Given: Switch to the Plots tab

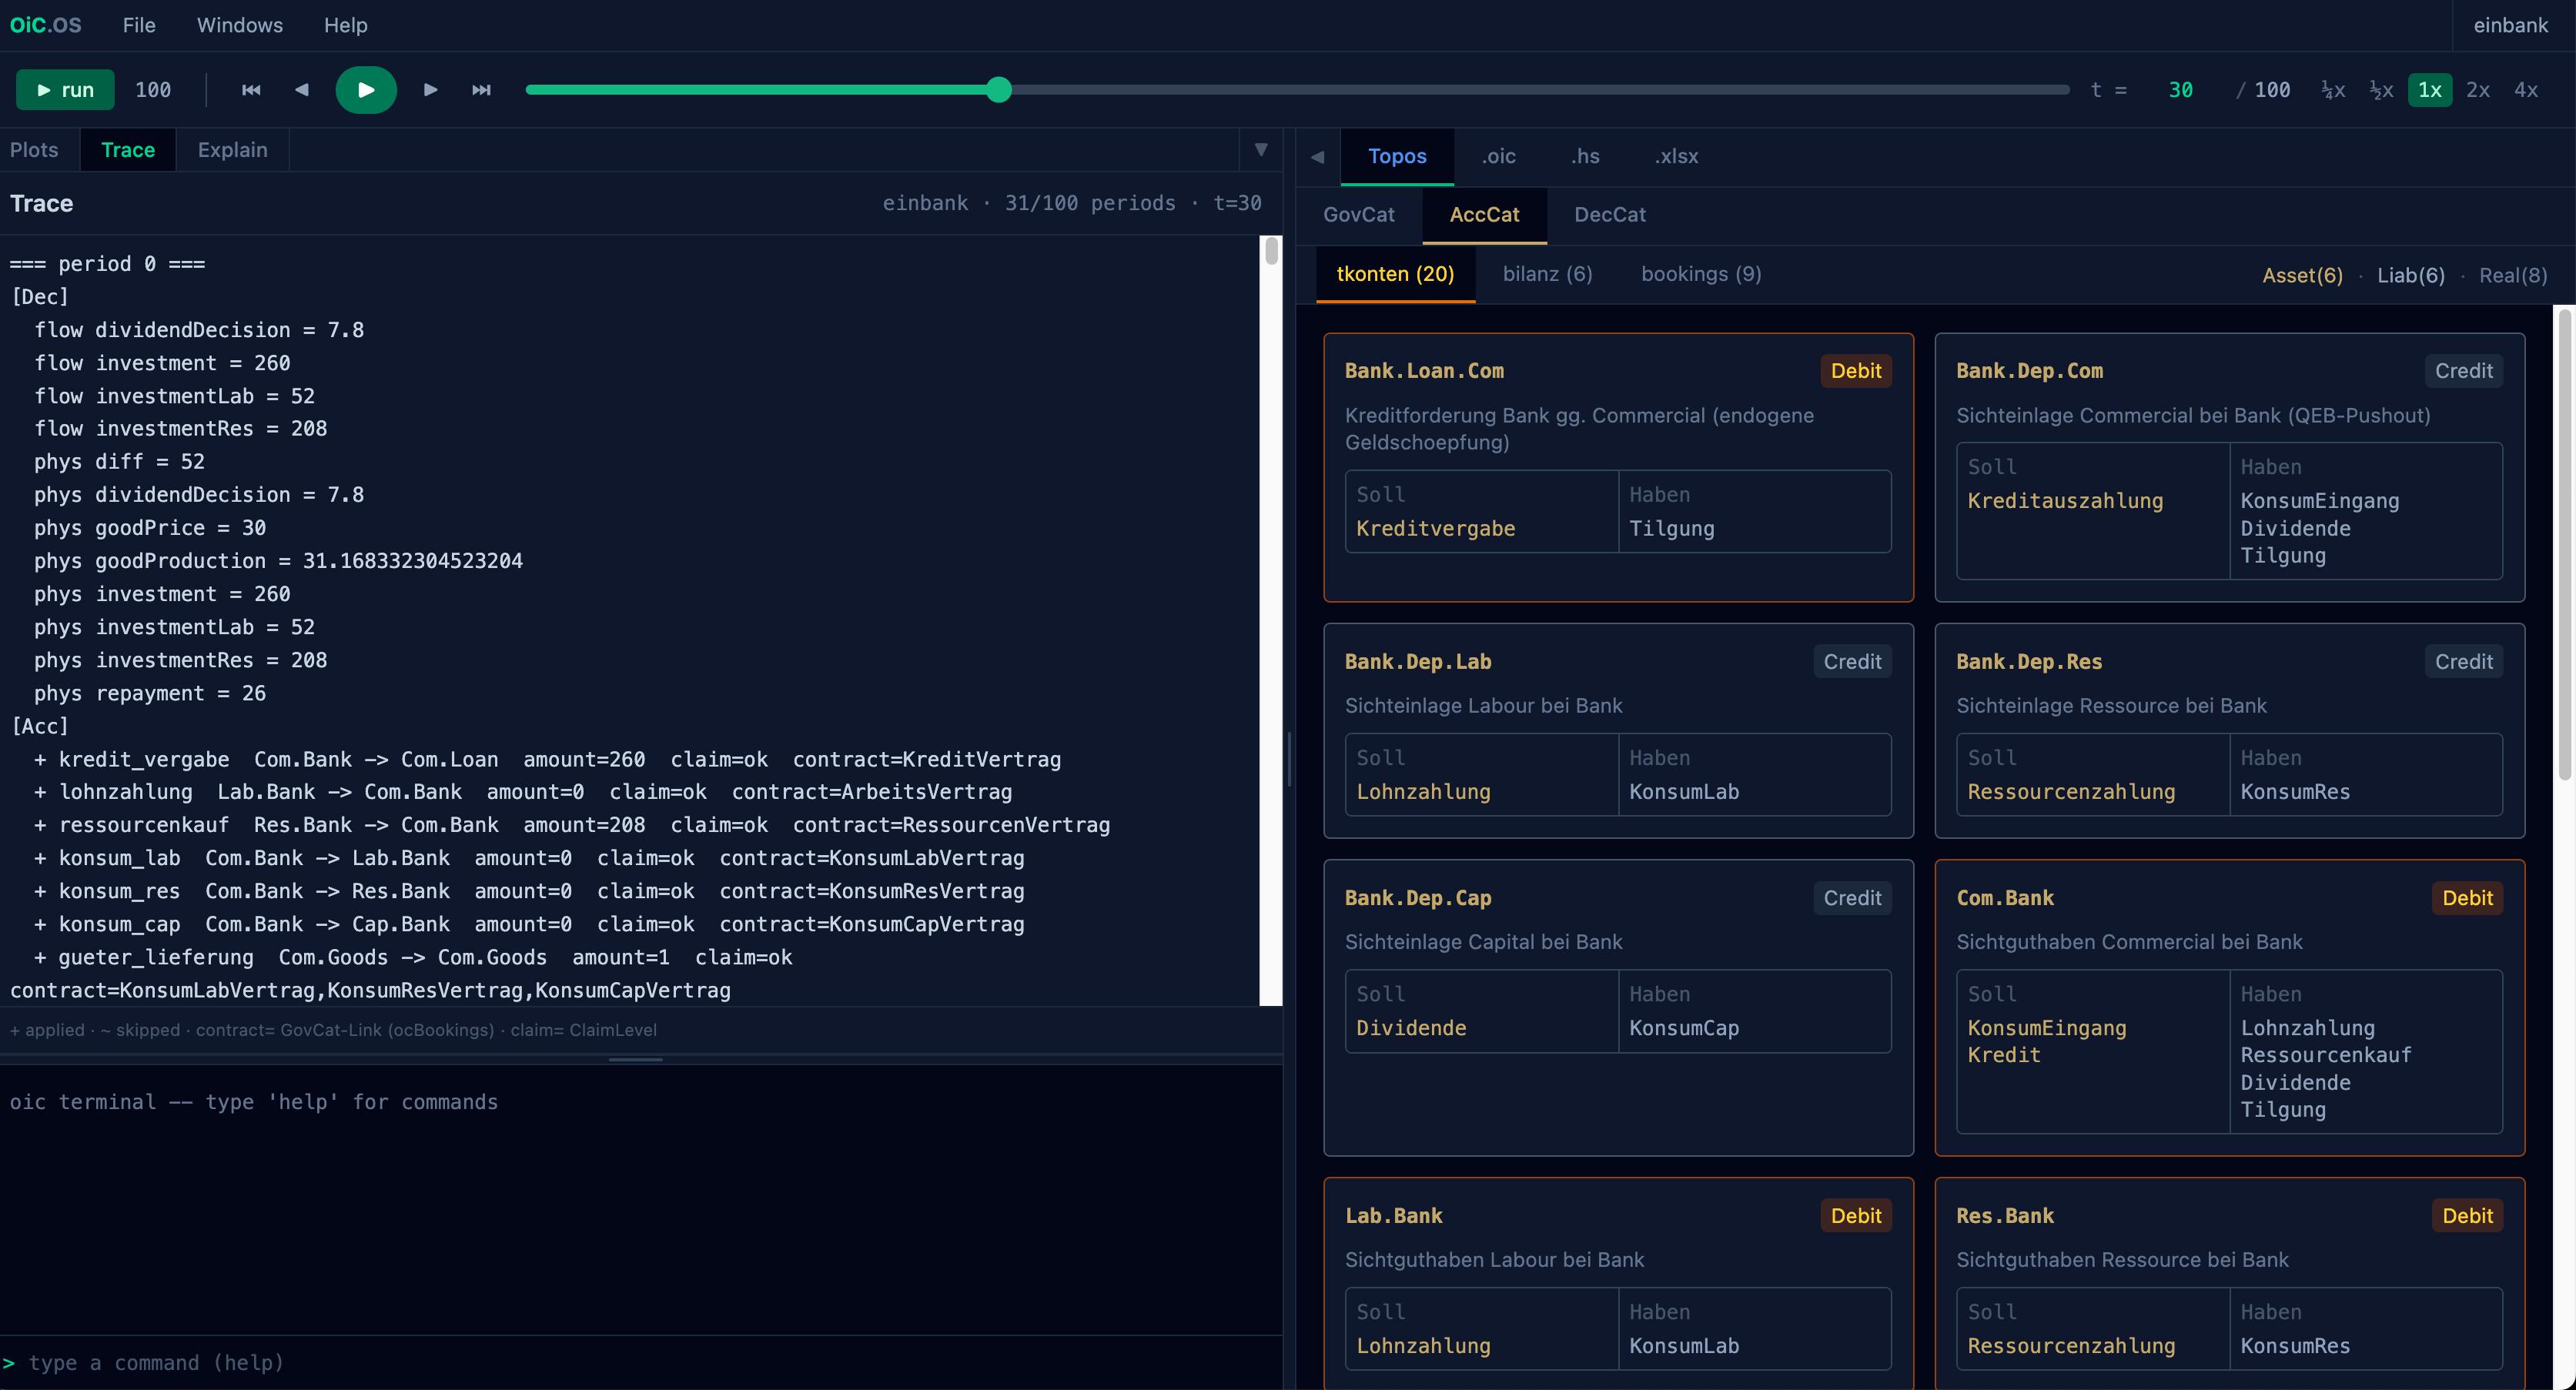Looking at the screenshot, I should pyautogui.click(x=34, y=150).
